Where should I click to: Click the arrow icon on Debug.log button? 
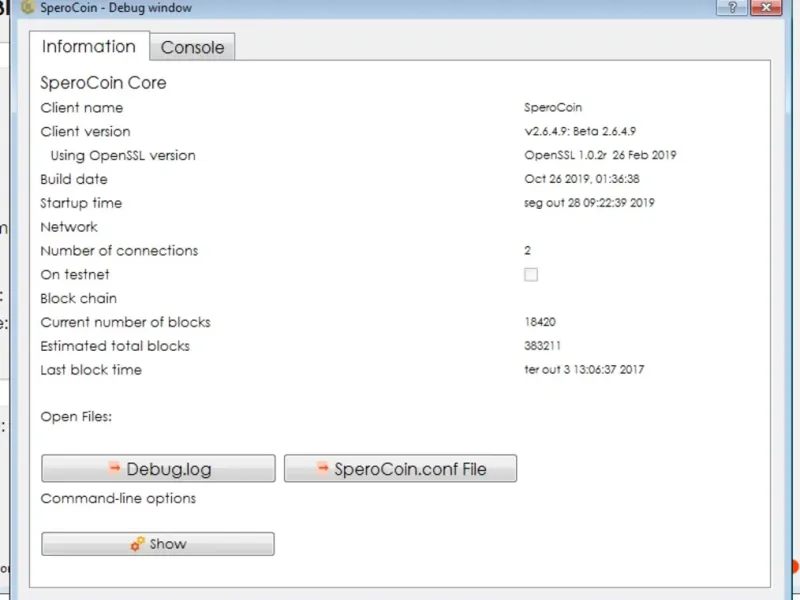[x=115, y=467]
